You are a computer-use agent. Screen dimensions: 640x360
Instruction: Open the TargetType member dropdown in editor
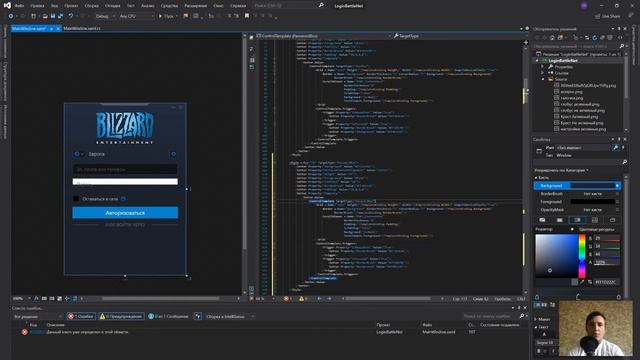pyautogui.click(x=457, y=36)
